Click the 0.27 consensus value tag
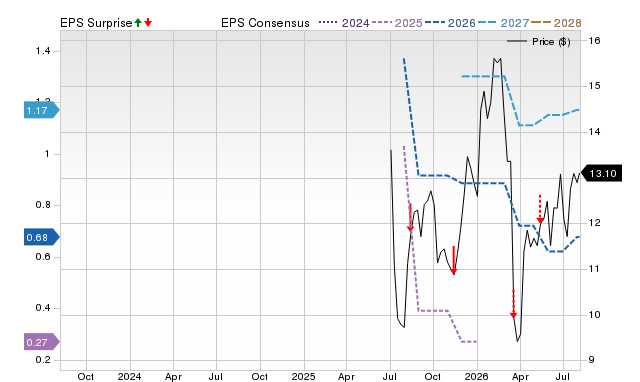The image size is (640, 382). point(42,342)
